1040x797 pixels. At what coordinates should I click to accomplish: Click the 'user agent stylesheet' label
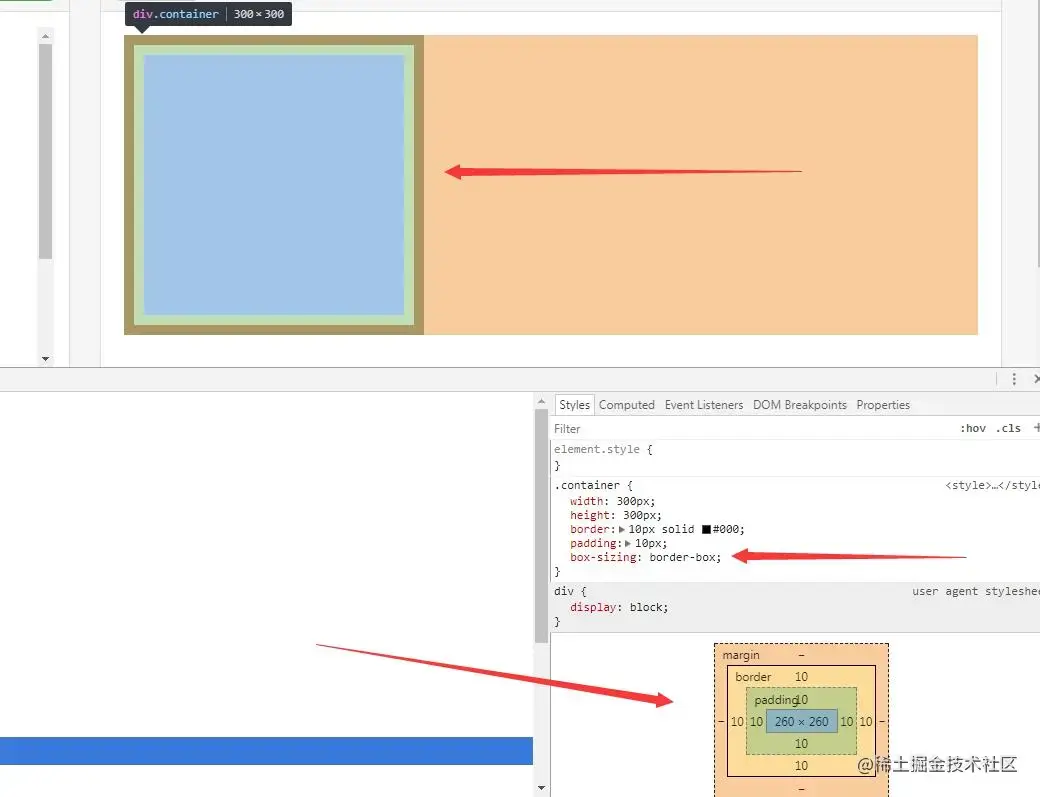(976, 591)
